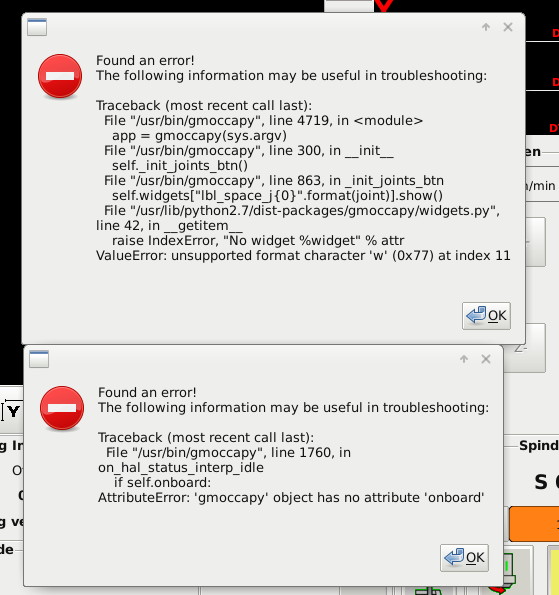559x595 pixels.
Task: Click the red stop icon in lower dialog
Action: click(62, 408)
